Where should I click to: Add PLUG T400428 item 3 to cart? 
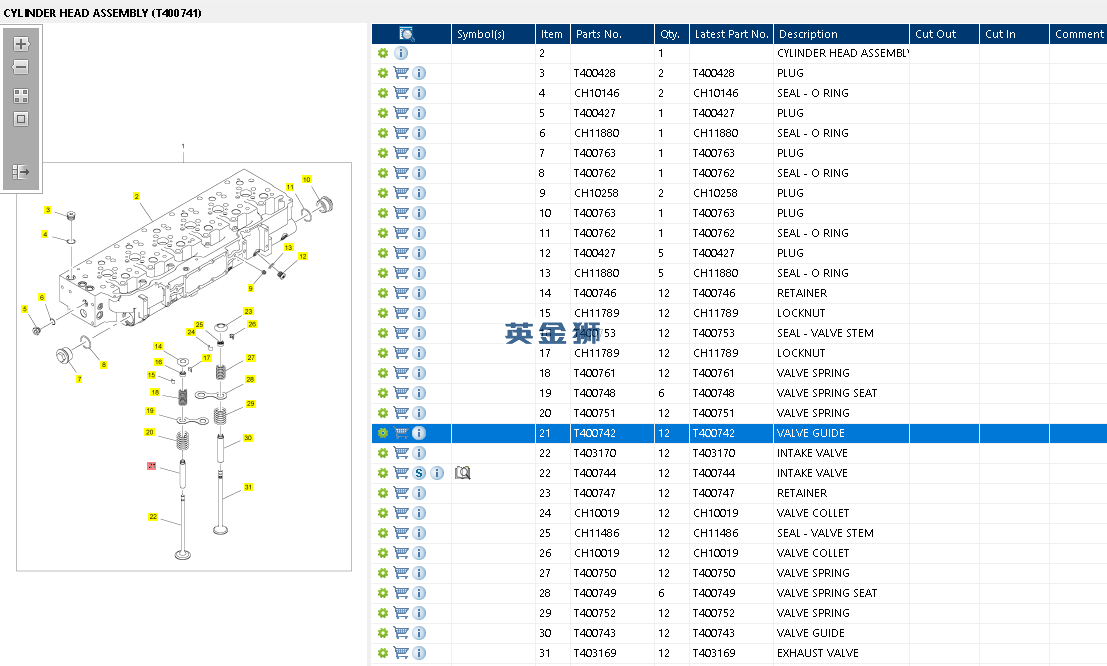[x=401, y=73]
